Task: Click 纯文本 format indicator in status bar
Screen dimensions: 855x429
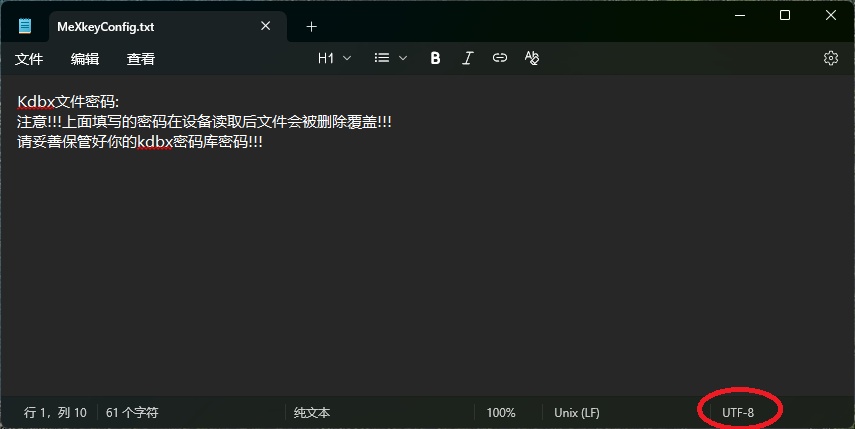Action: pos(312,412)
